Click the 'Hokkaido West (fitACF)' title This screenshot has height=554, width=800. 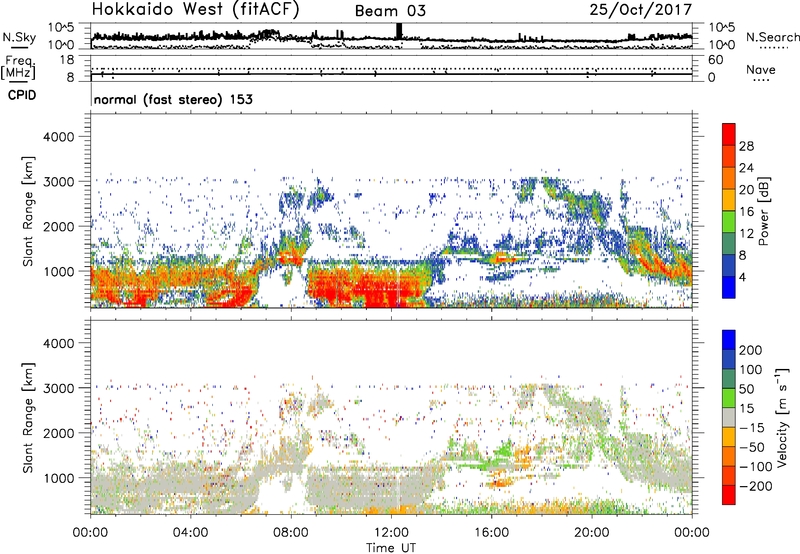point(196,10)
